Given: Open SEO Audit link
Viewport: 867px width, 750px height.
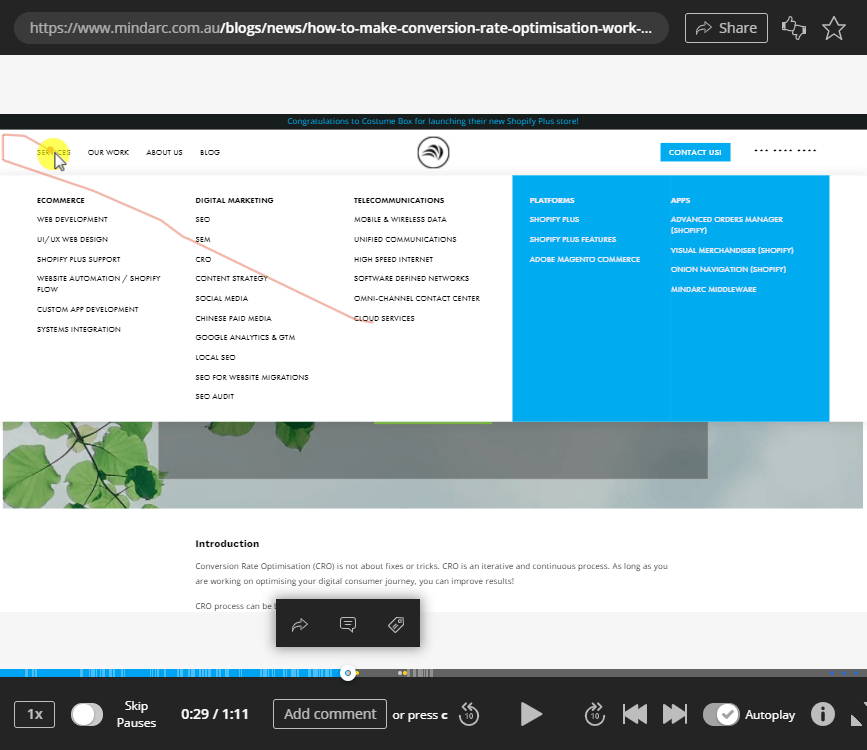Looking at the screenshot, I should tap(215, 397).
